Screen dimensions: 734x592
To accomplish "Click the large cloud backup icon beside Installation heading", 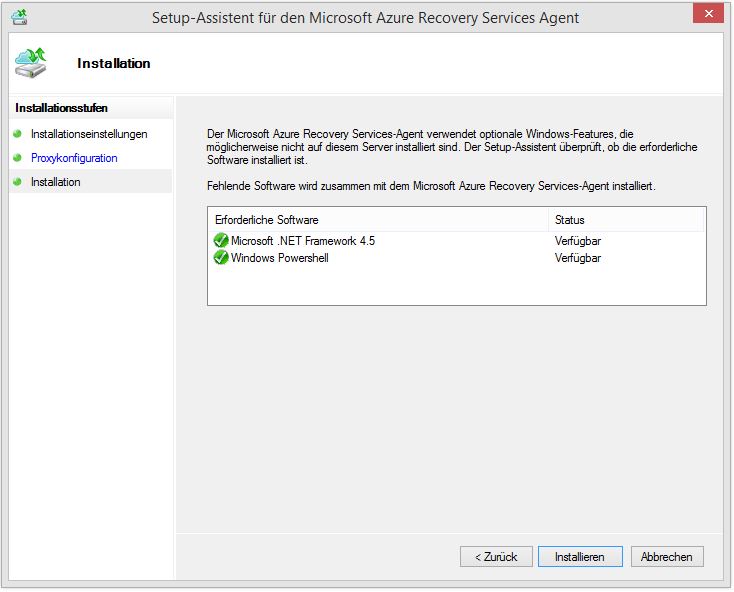I will click(x=30, y=62).
